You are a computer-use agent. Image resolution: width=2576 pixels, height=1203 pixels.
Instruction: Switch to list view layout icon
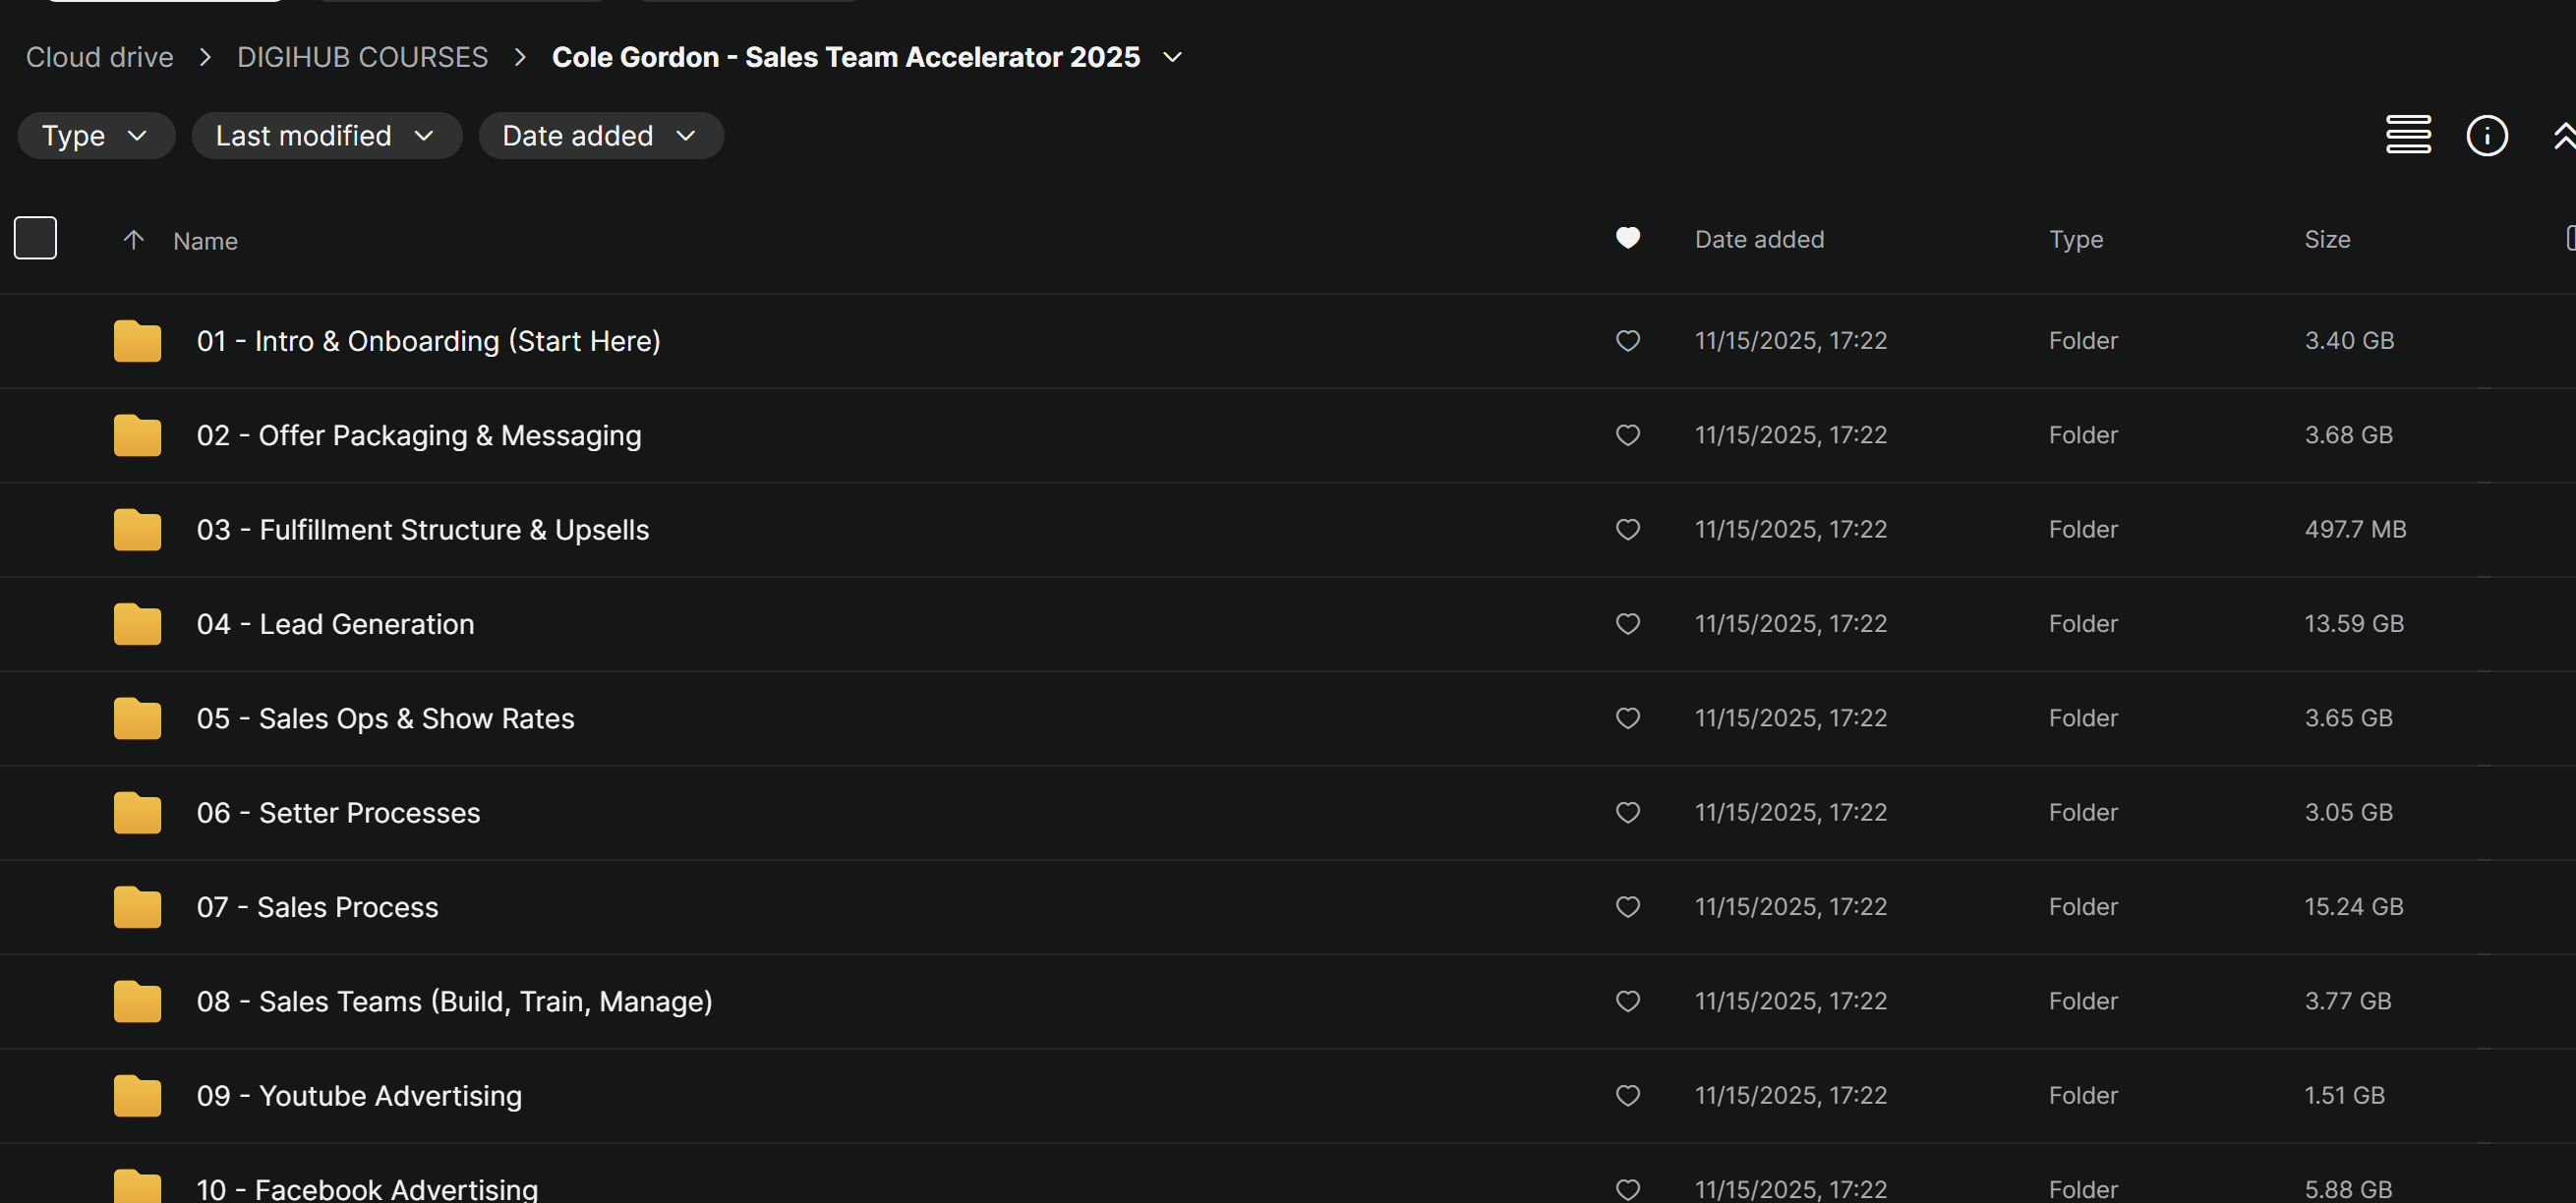(2408, 135)
